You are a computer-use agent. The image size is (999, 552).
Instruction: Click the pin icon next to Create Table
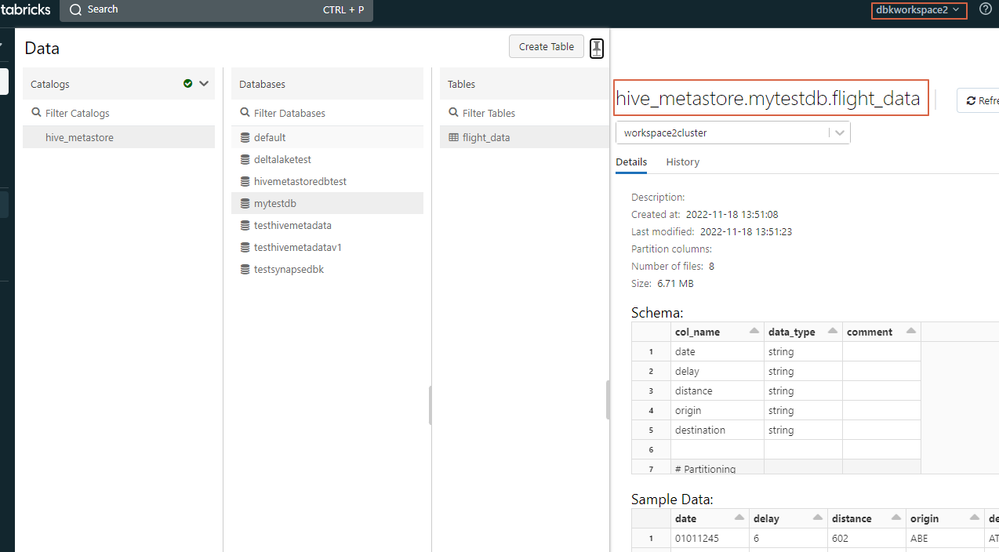596,48
